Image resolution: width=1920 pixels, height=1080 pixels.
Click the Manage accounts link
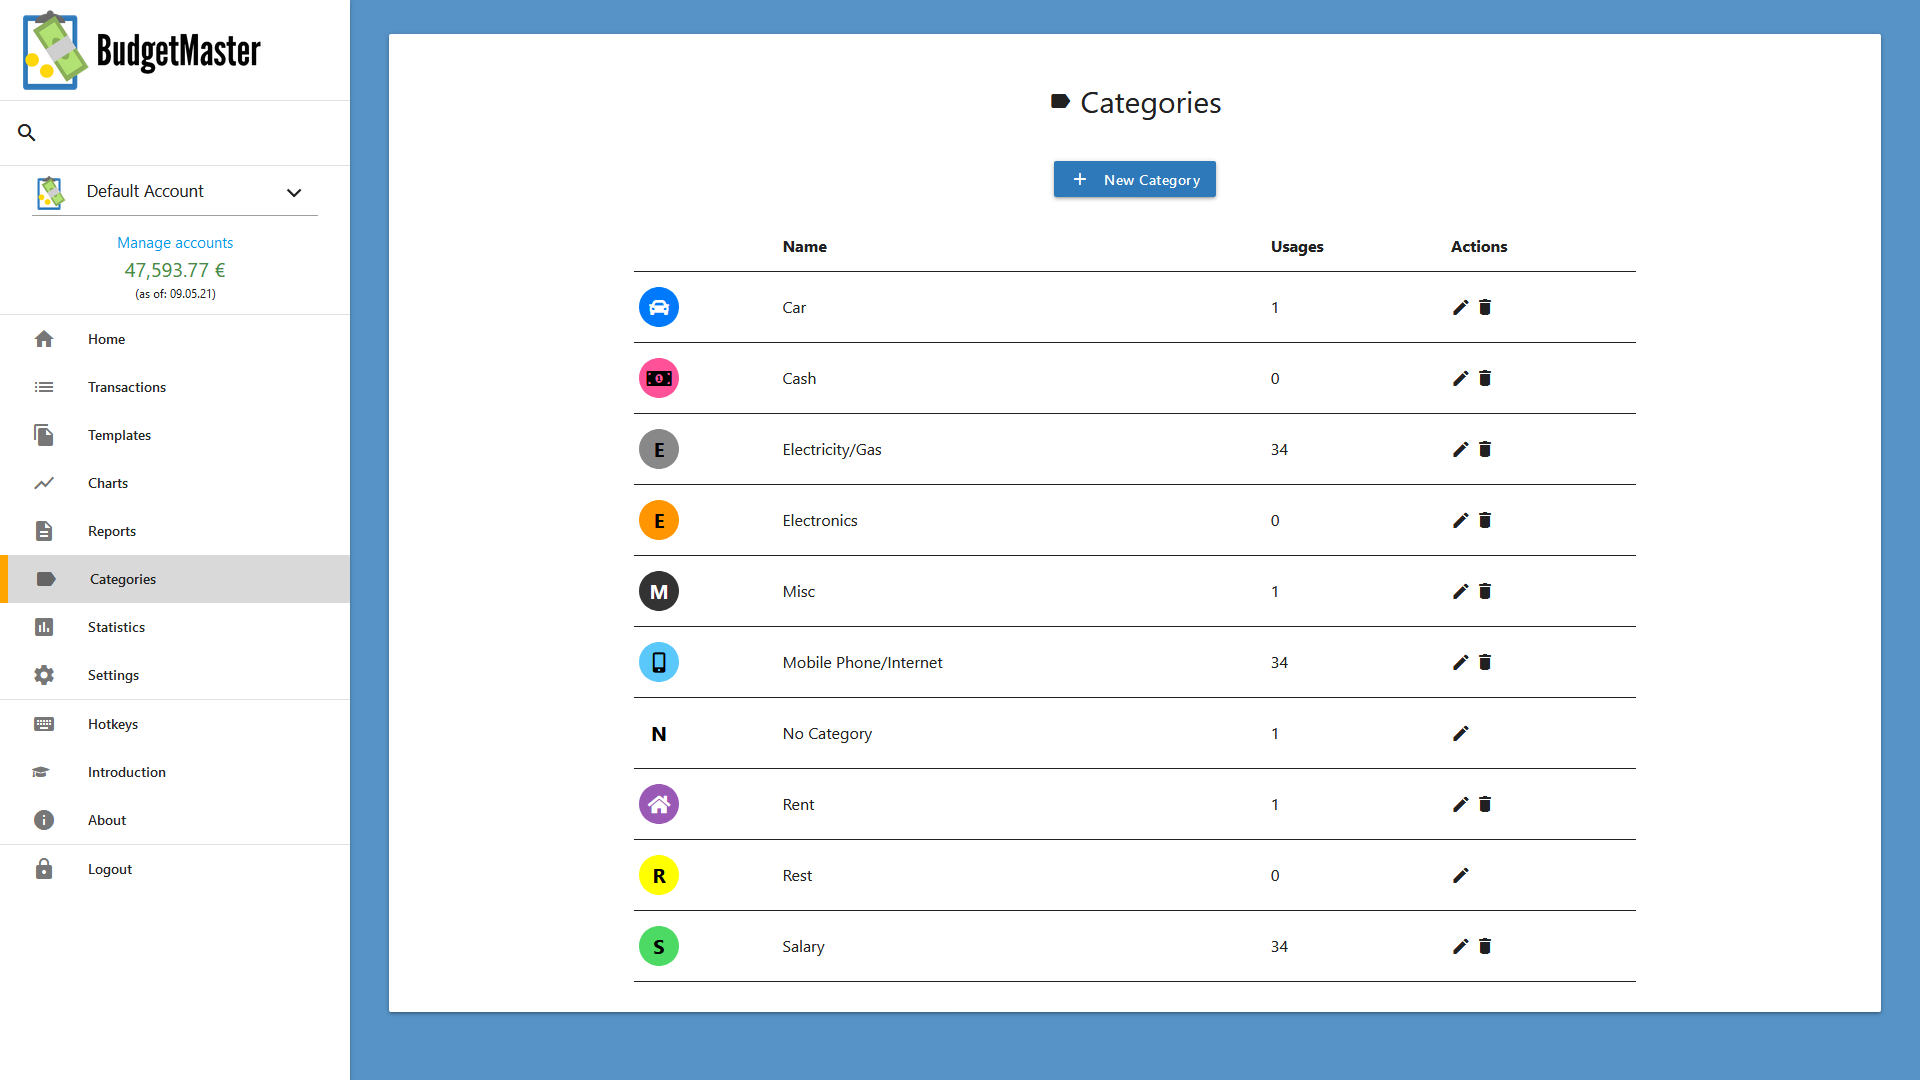point(175,242)
